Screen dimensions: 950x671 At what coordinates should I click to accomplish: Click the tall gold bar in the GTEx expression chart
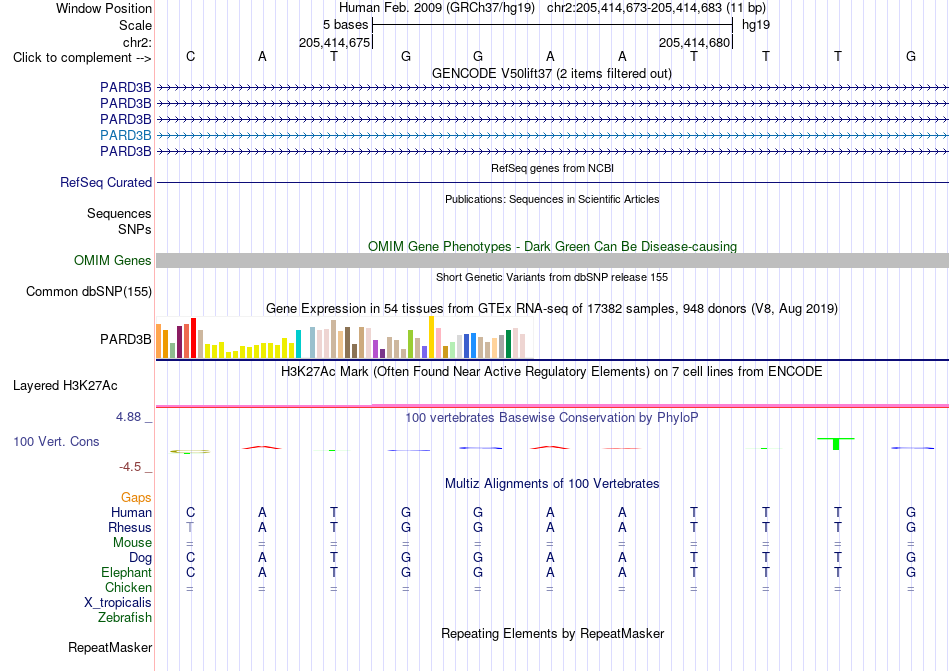coord(431,337)
